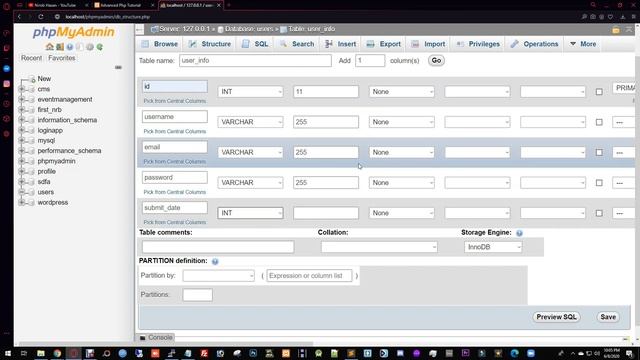Open the phpMyAdmin home icon

pos(50,47)
